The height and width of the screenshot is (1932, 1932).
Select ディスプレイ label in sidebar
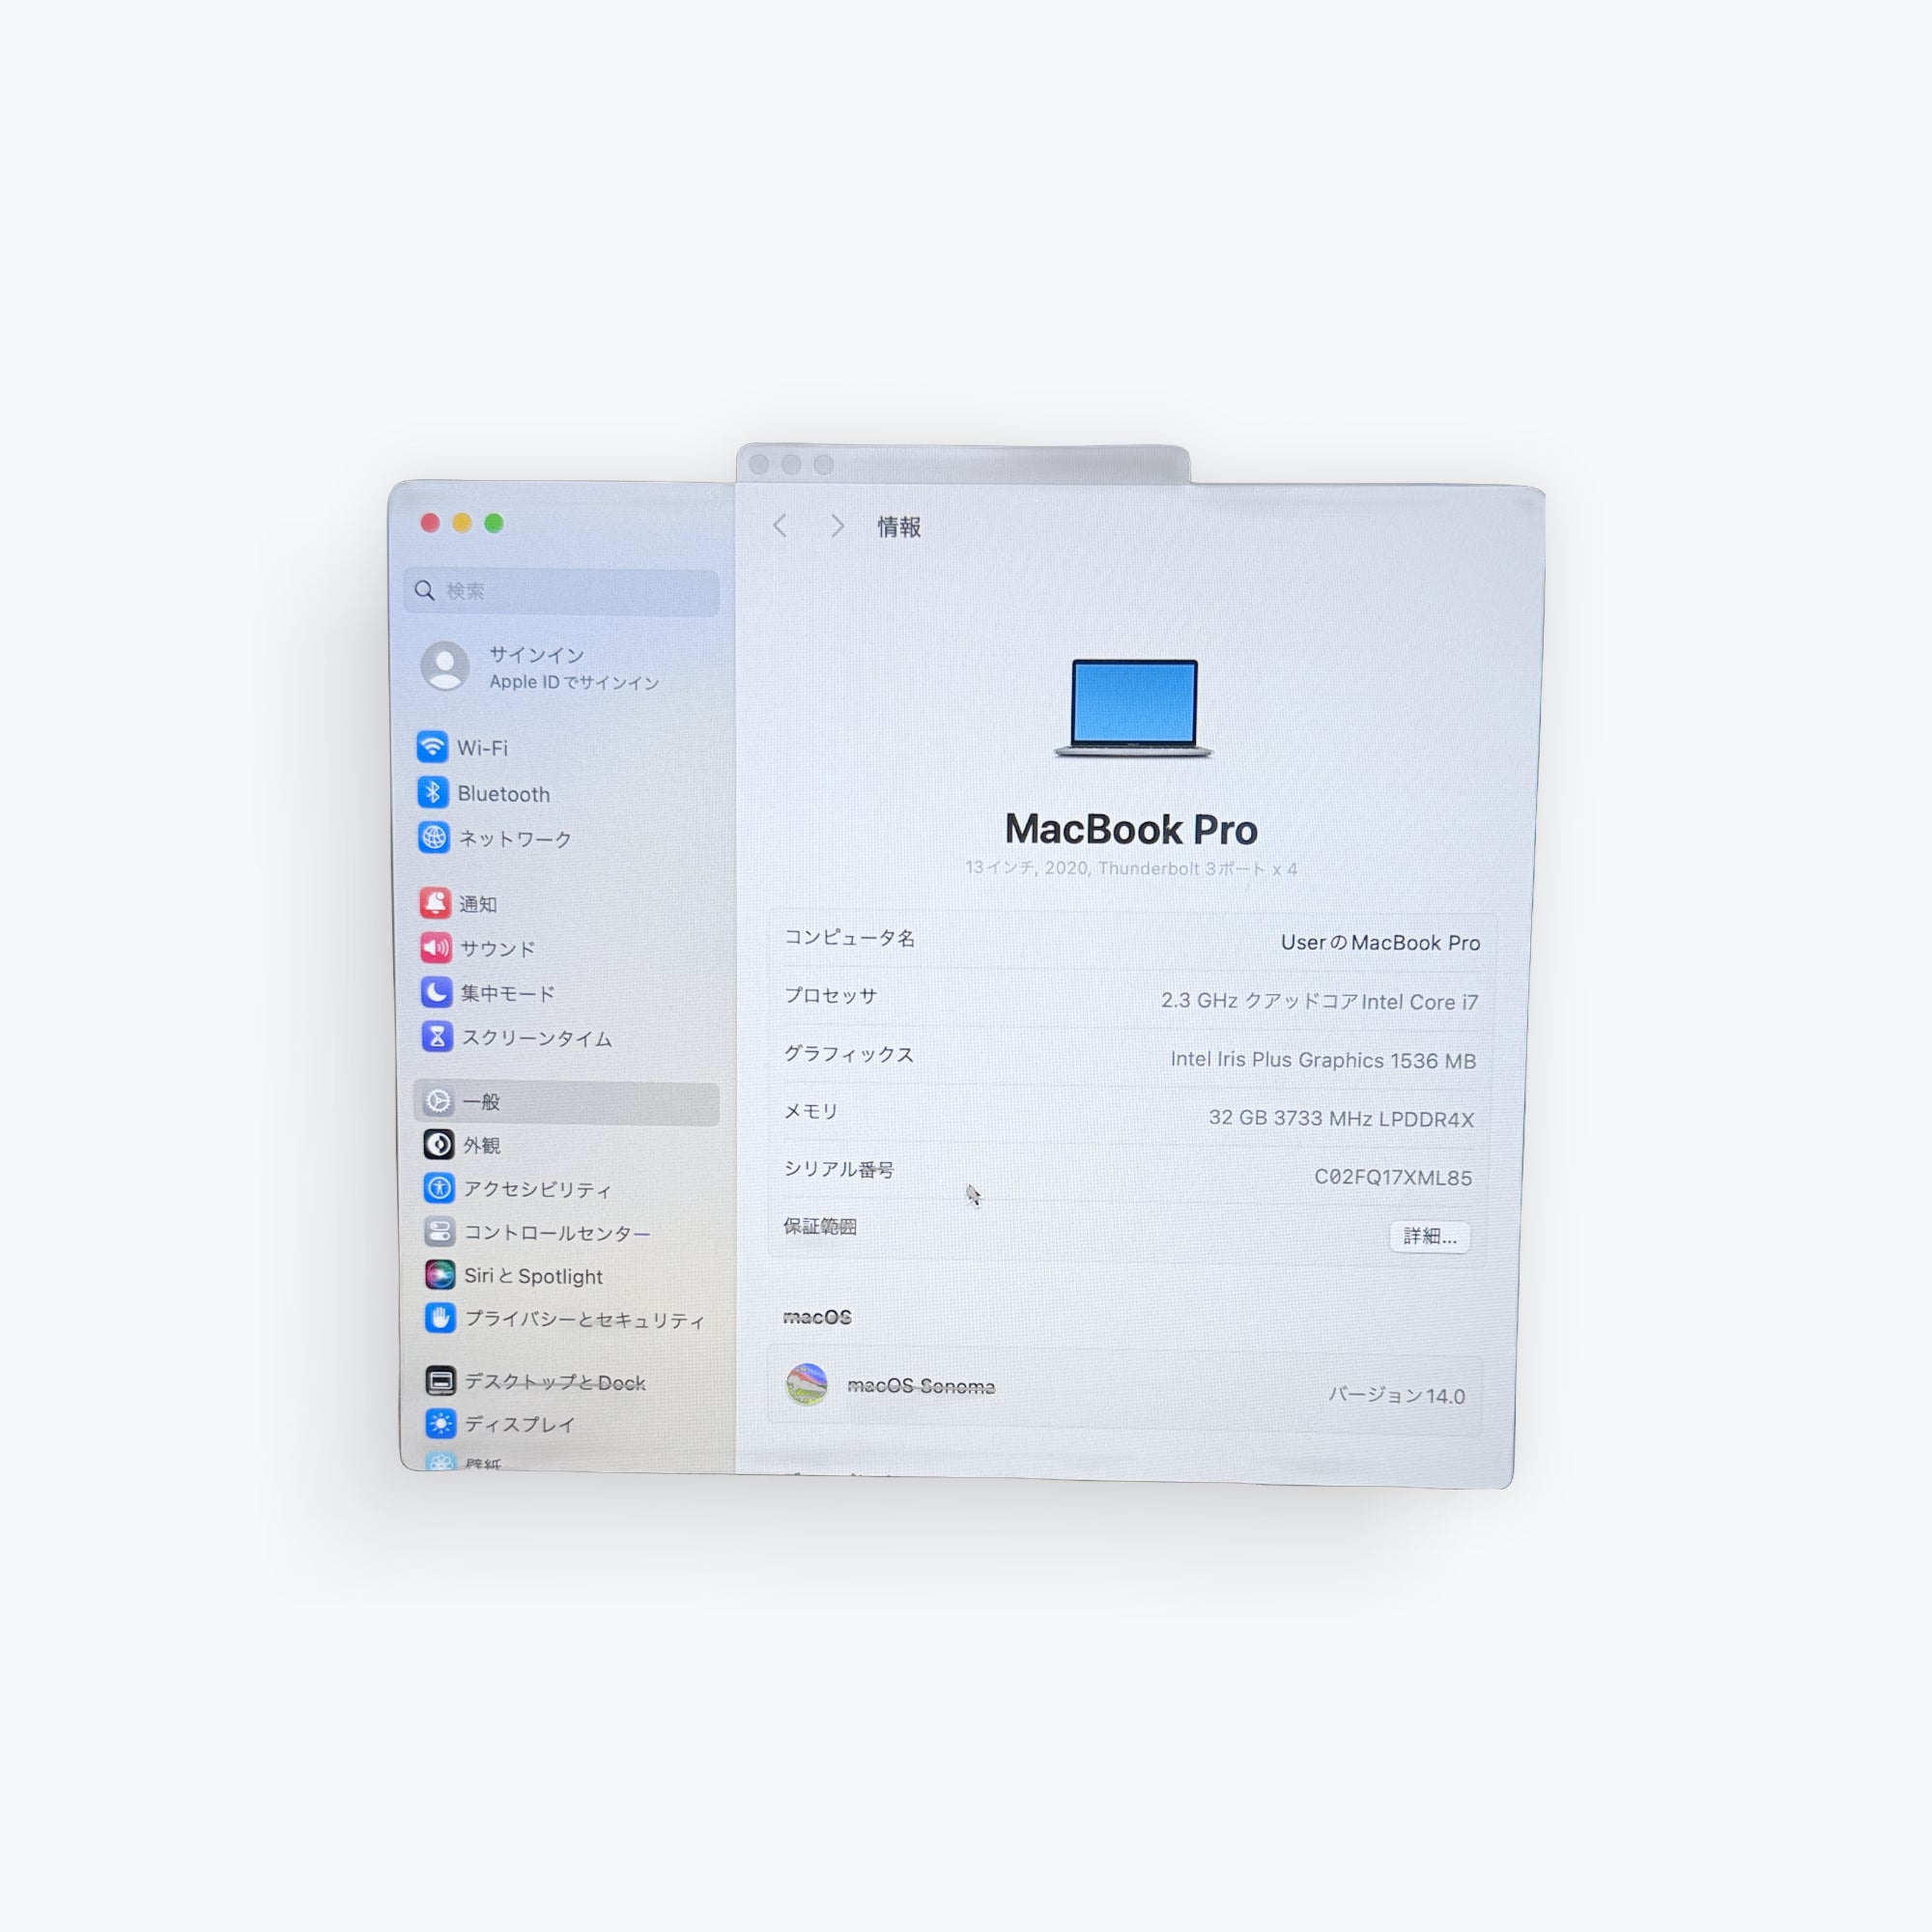(x=520, y=1424)
